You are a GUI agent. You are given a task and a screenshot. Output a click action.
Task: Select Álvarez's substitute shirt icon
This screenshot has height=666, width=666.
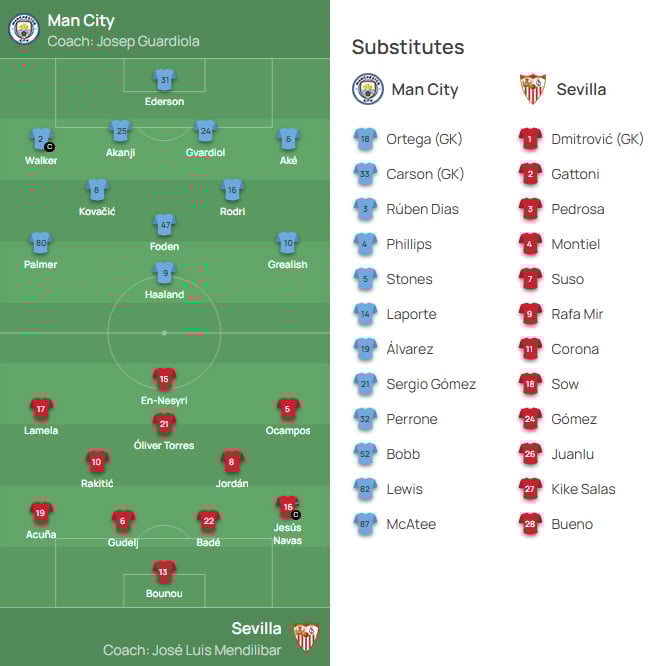coord(365,349)
